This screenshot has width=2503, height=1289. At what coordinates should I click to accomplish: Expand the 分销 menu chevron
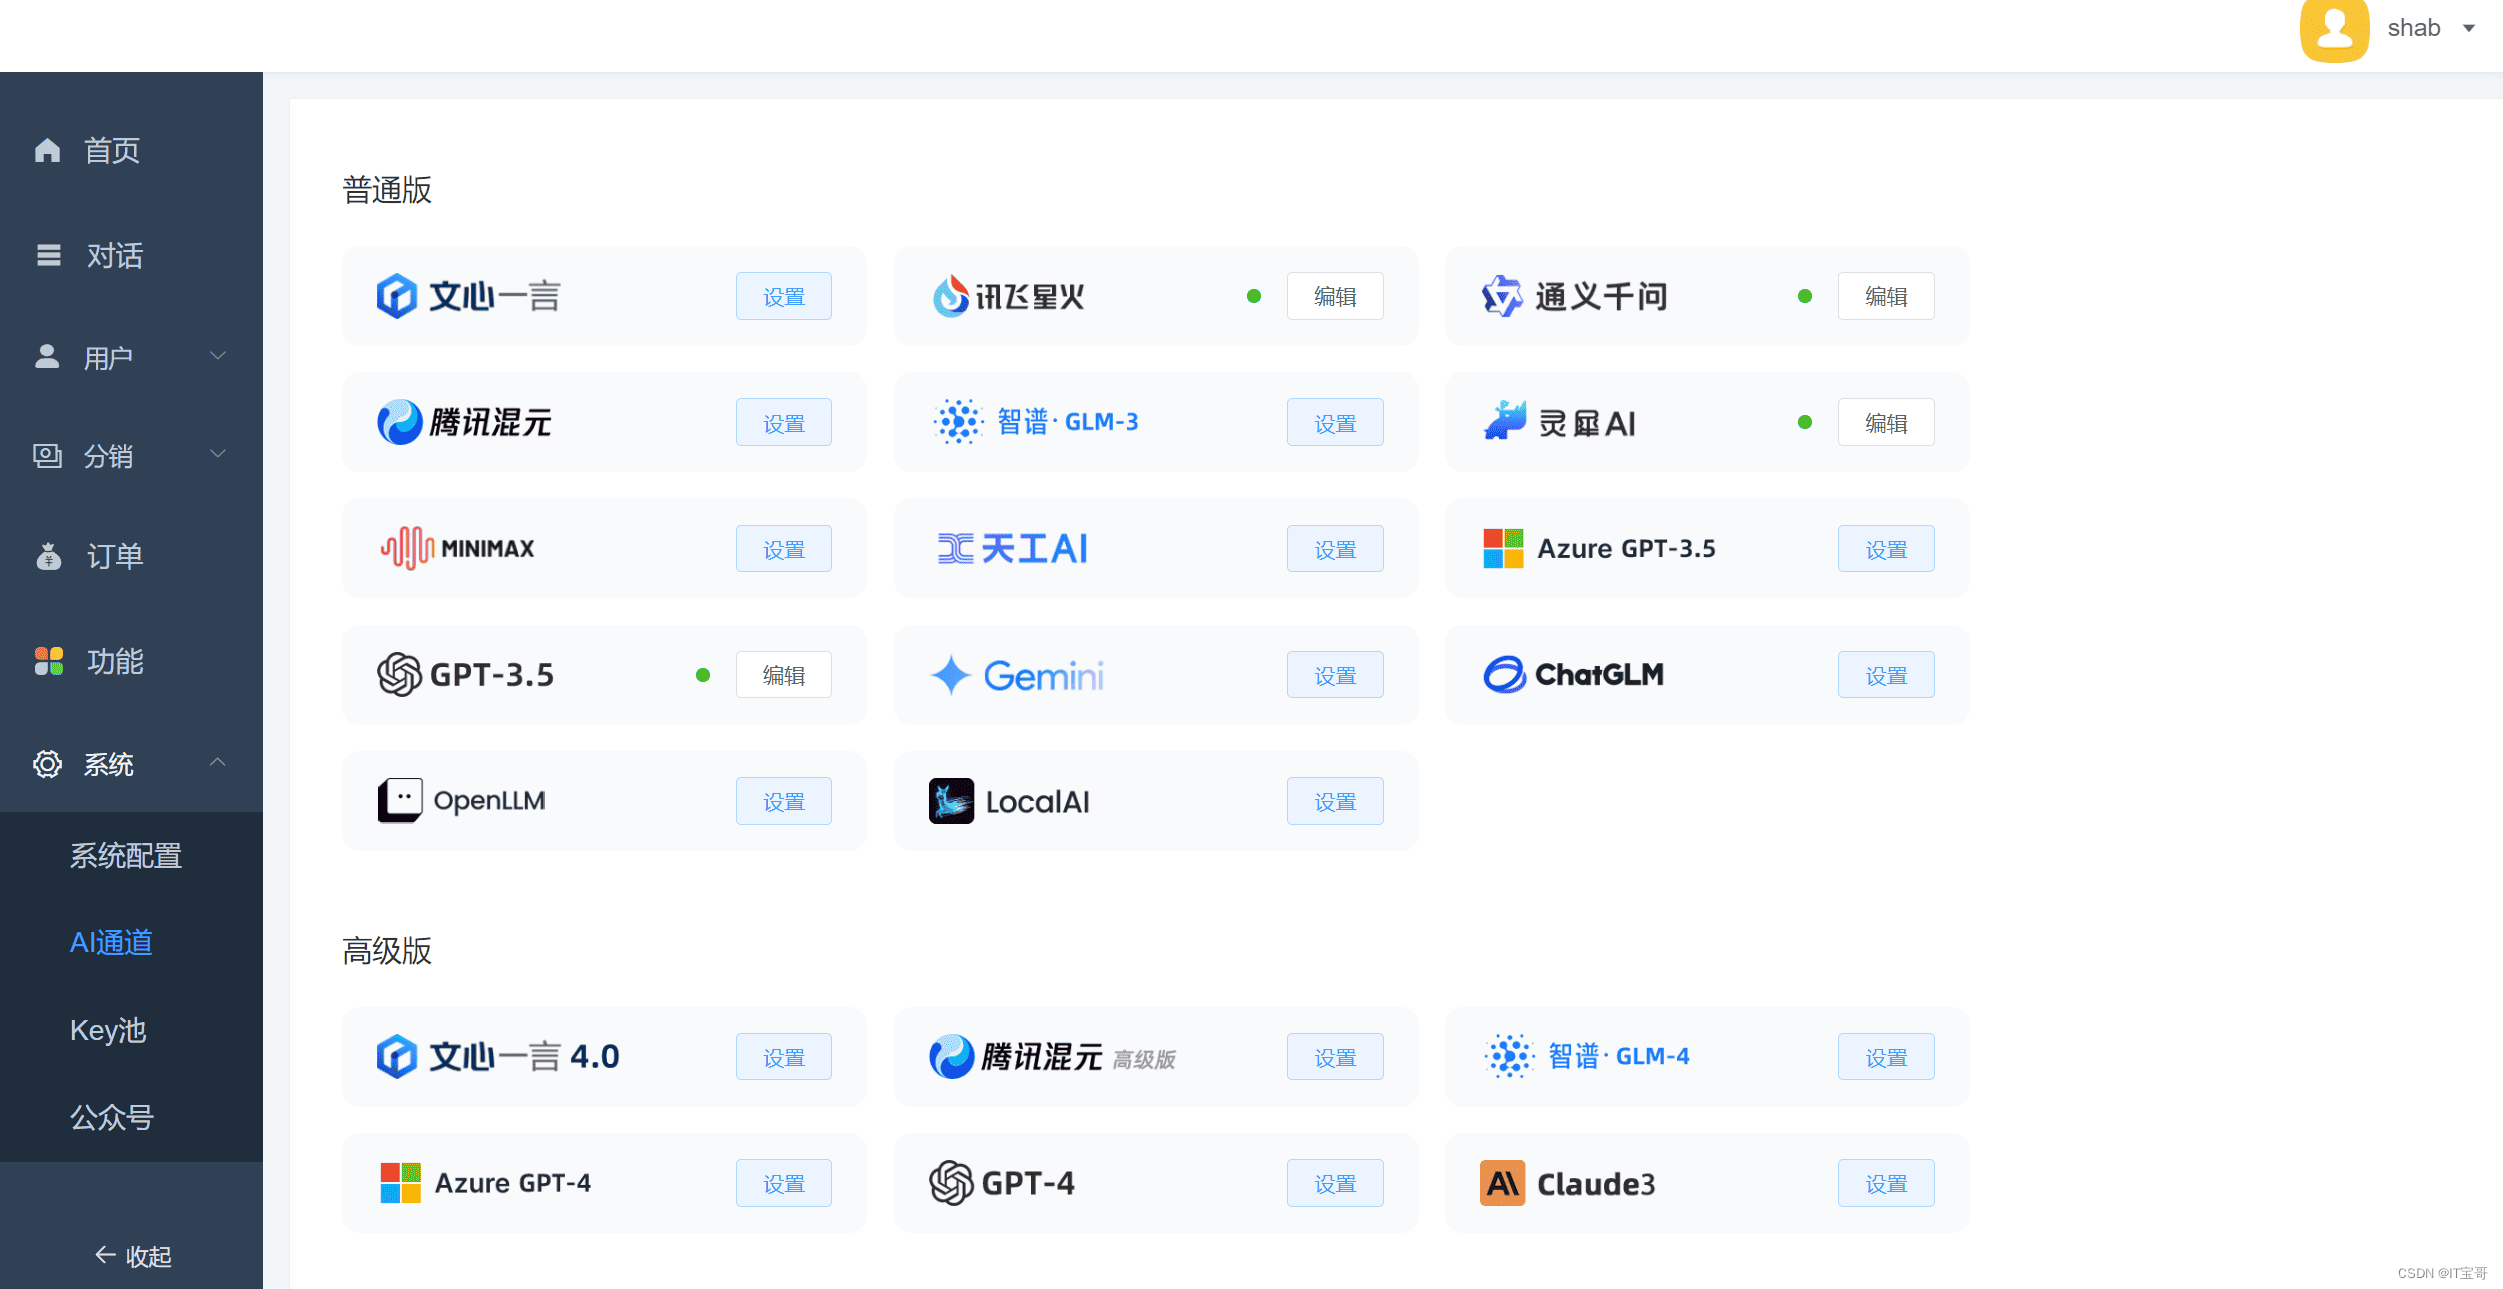tap(217, 454)
